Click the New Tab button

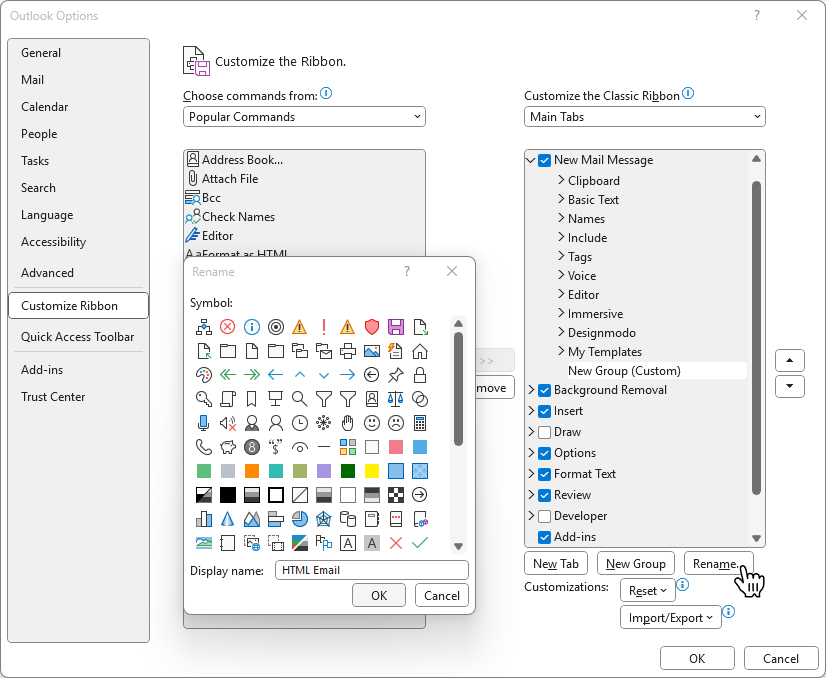556,564
